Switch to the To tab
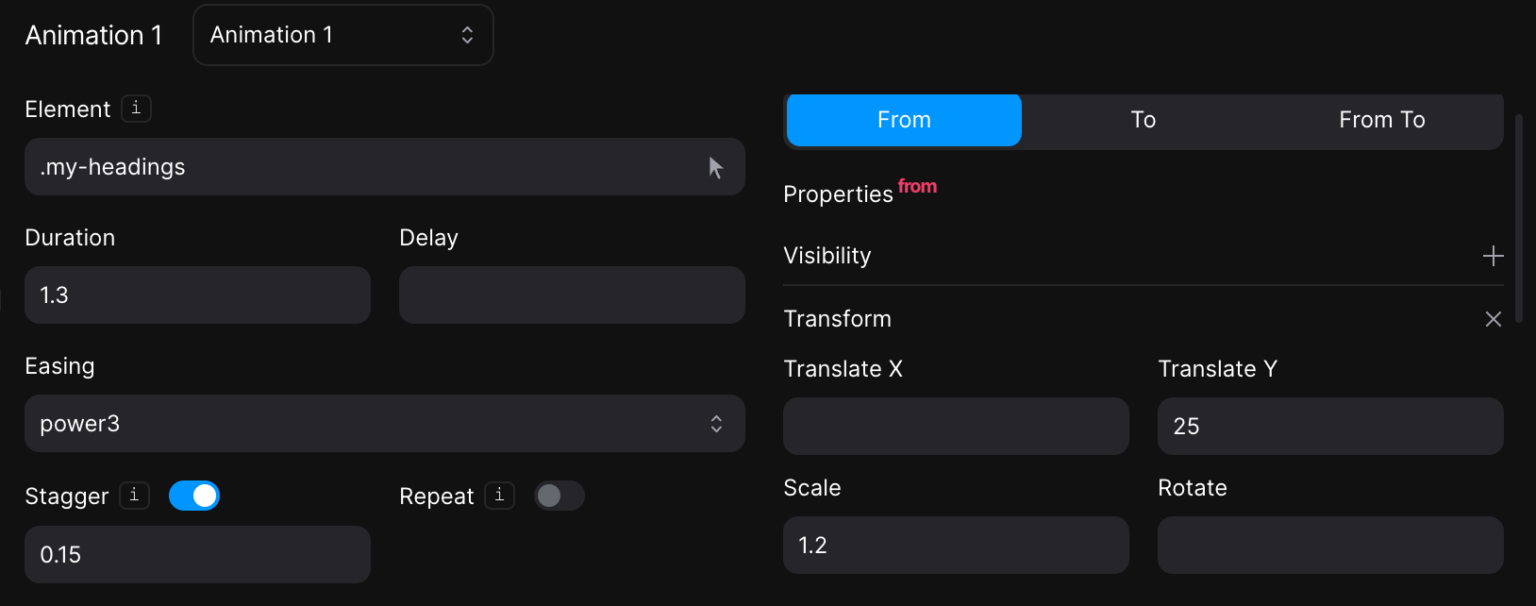Viewport: 1536px width, 606px height. pyautogui.click(x=1143, y=120)
